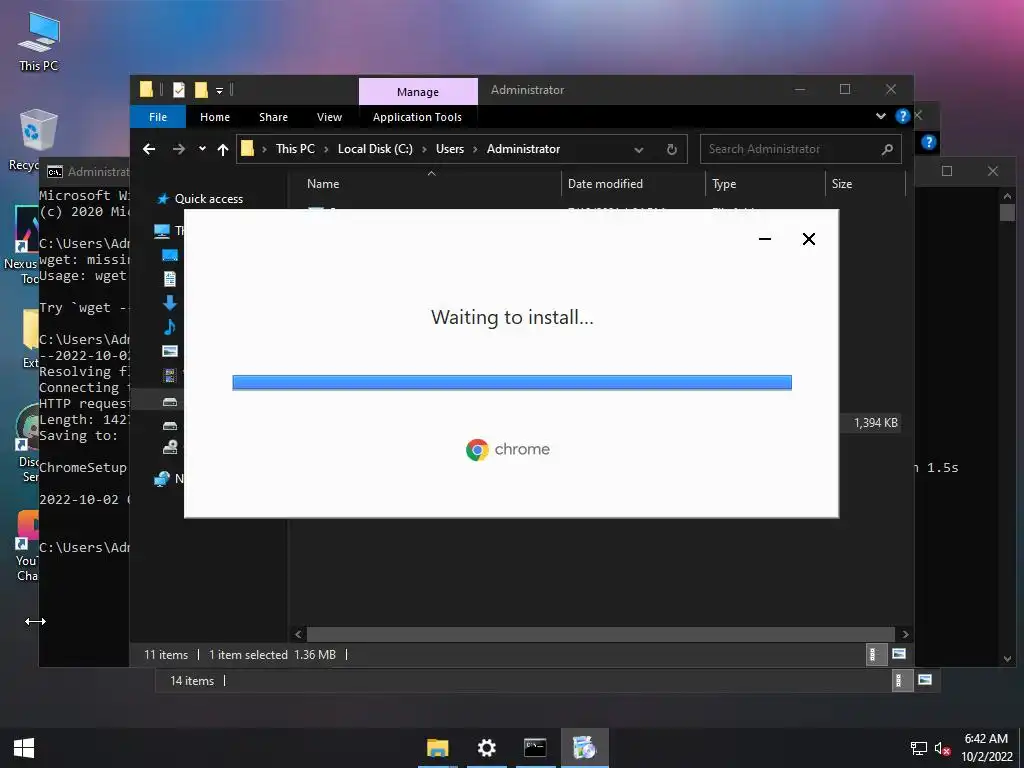This screenshot has width=1024, height=768.
Task: Select Quick access in the navigation pane
Action: [208, 199]
